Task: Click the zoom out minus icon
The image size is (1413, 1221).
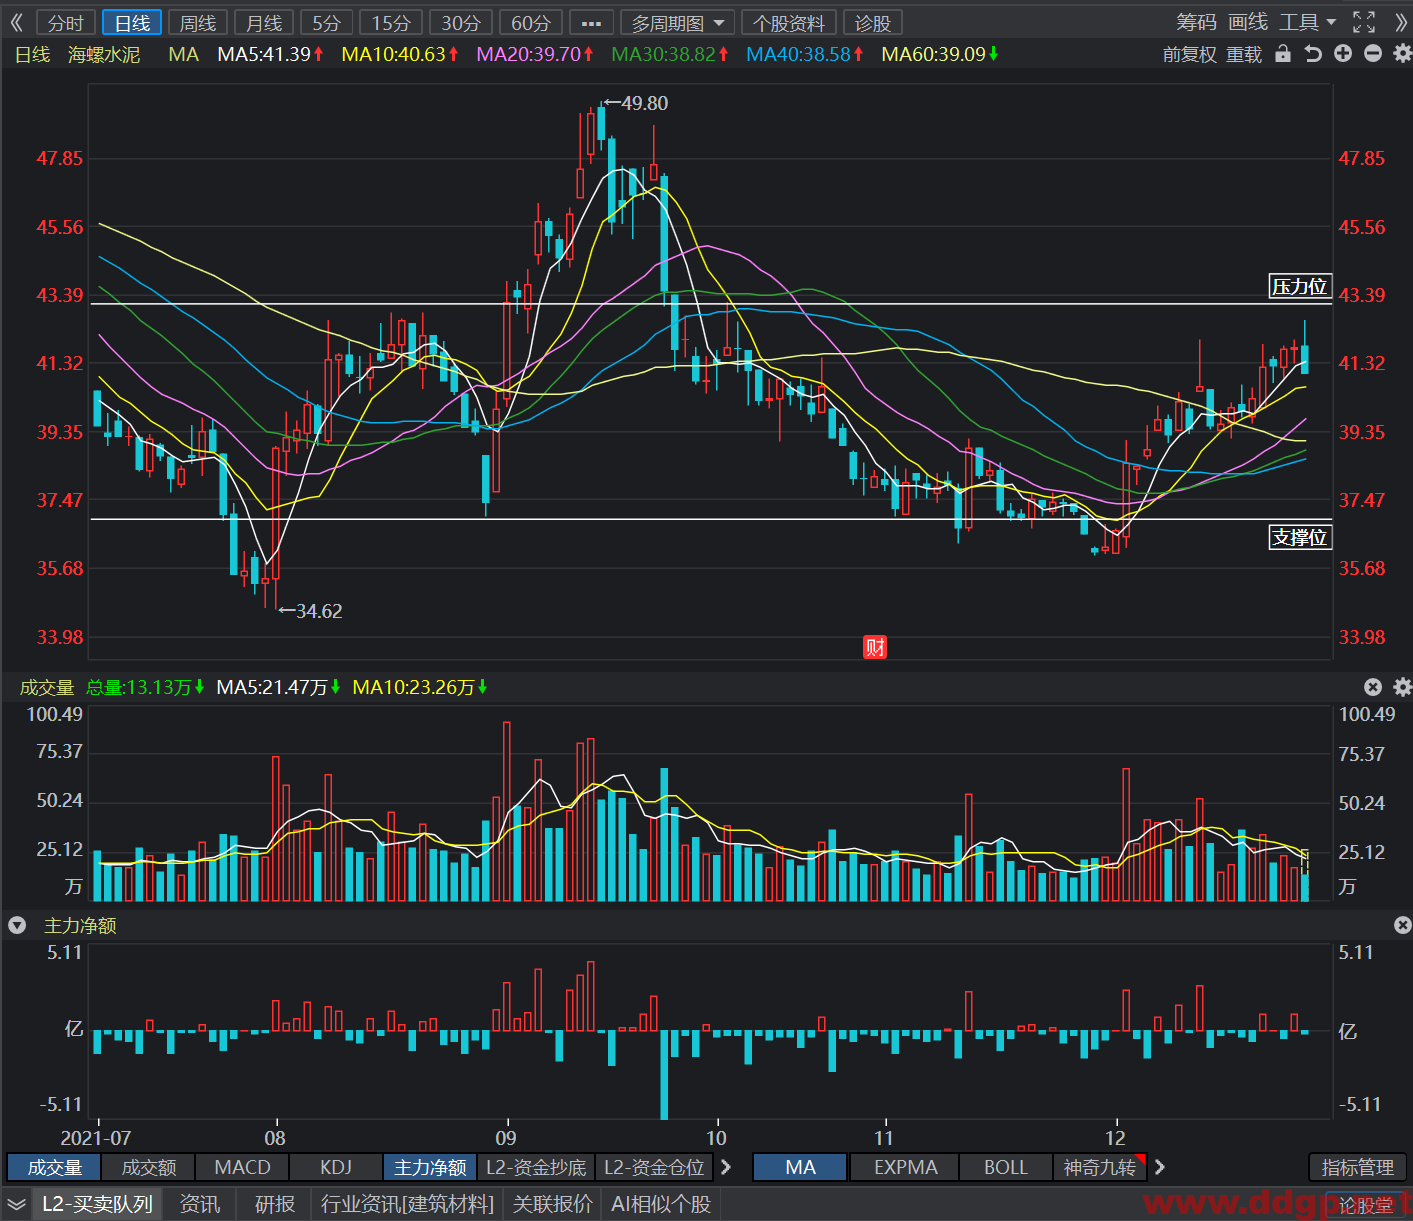Action: click(x=1373, y=54)
